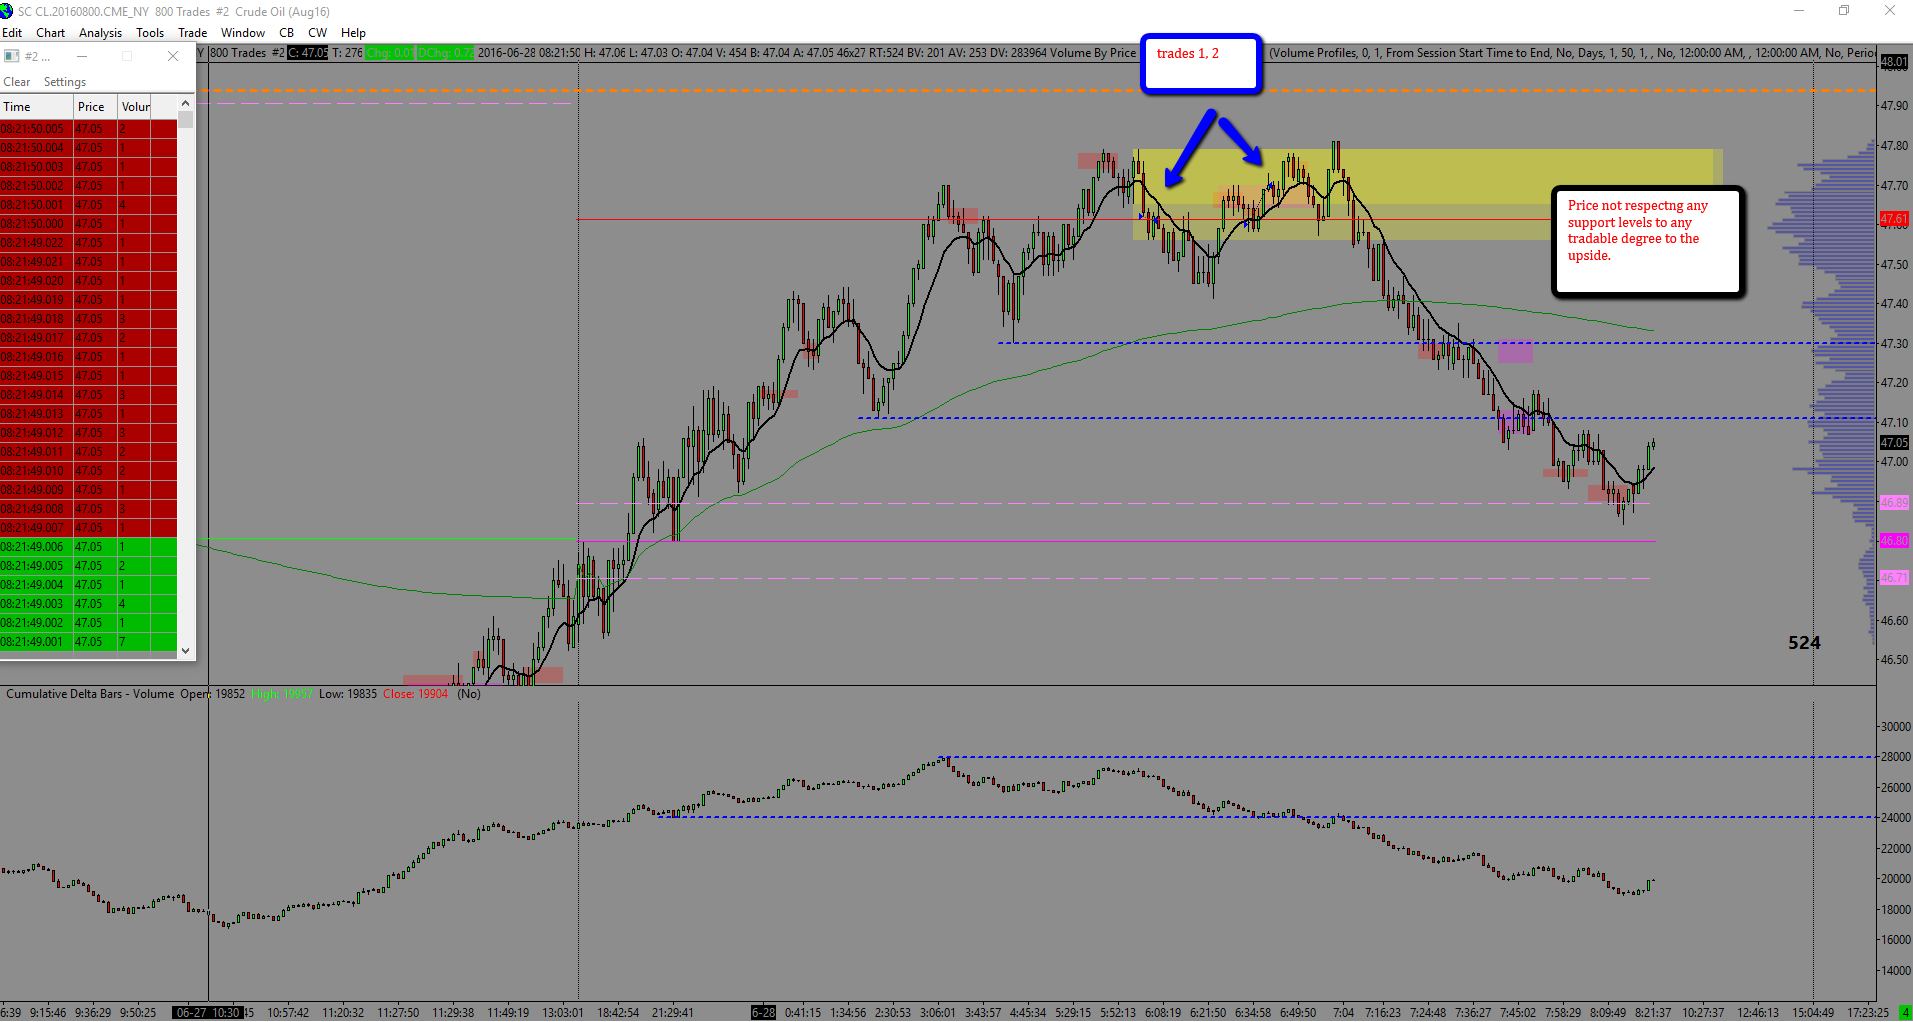Click the 524 countdown number on chart
This screenshot has width=1913, height=1022.
point(1804,643)
